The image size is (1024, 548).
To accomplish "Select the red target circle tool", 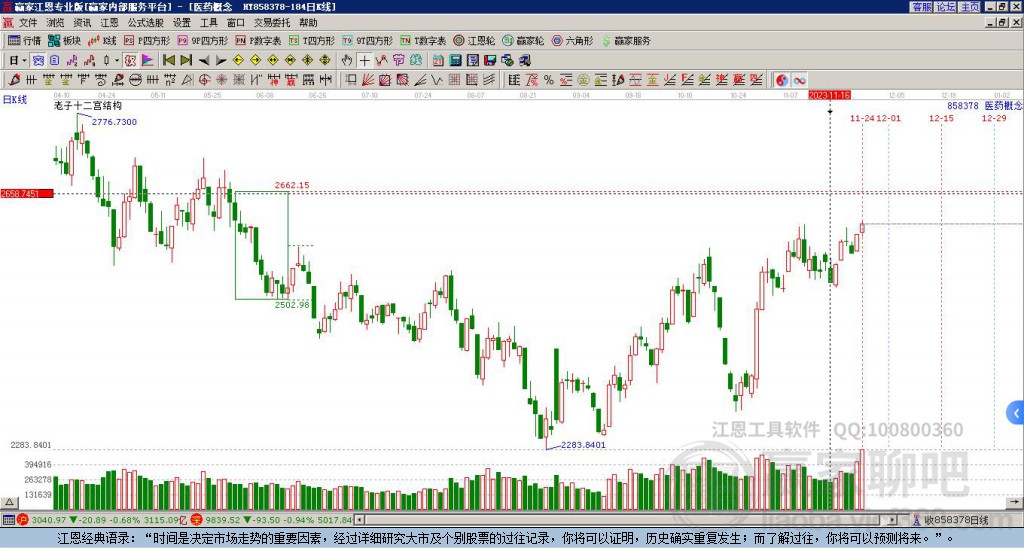I will [204, 80].
